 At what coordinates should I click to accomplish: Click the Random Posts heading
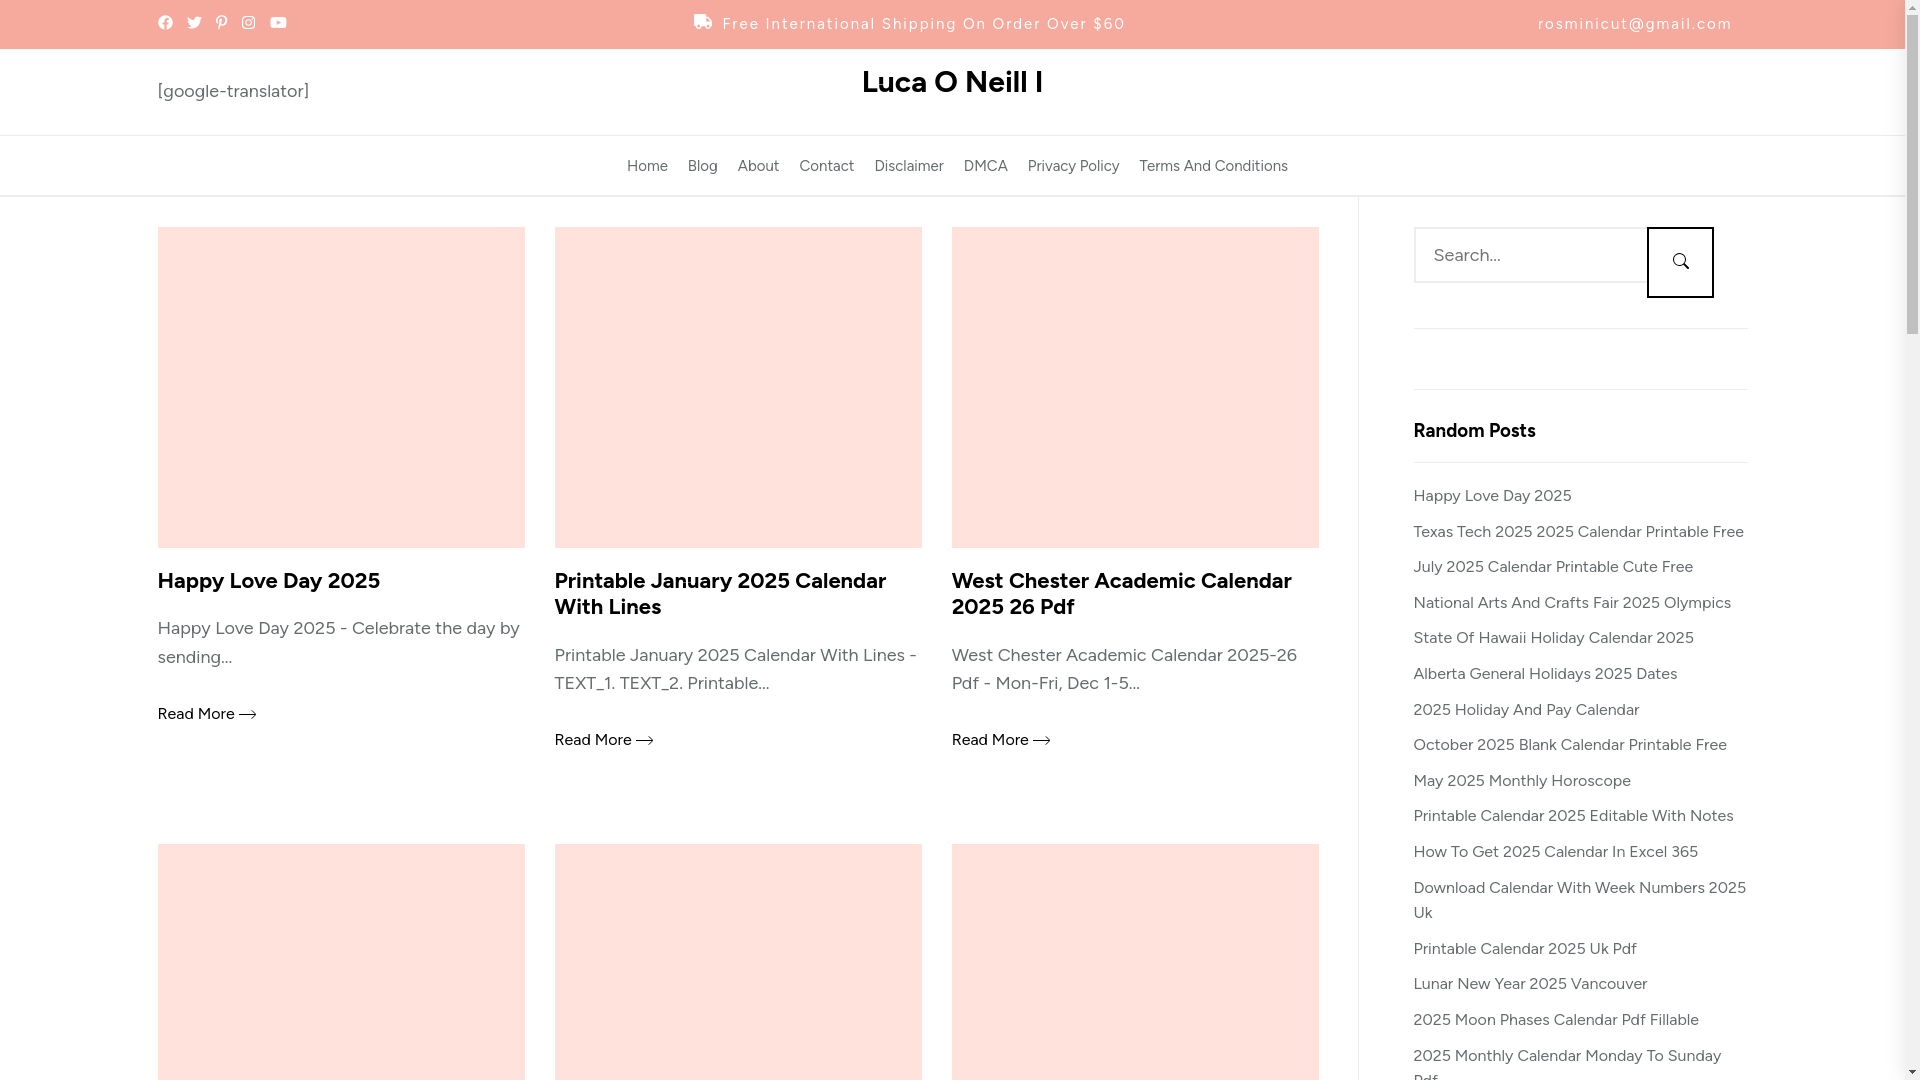[1474, 431]
